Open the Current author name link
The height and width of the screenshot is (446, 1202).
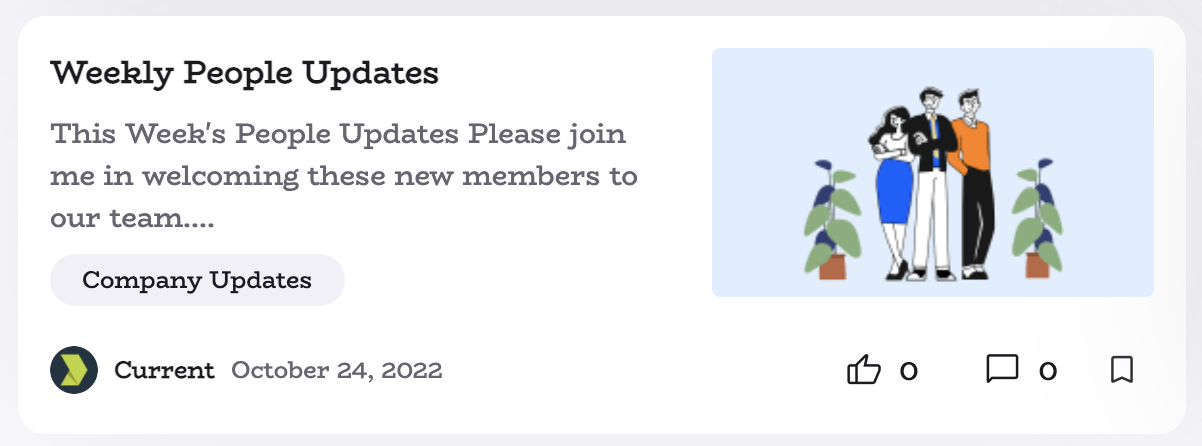[164, 370]
